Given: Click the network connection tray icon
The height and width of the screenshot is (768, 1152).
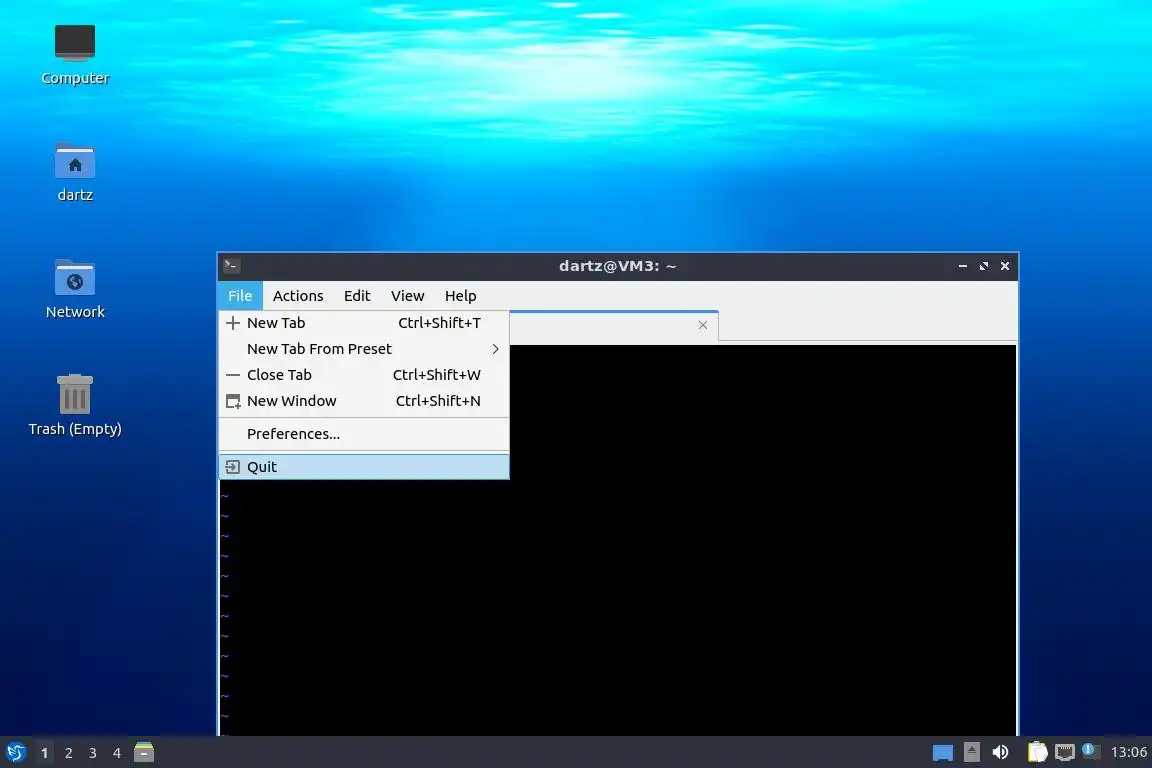Looking at the screenshot, I should (x=1065, y=752).
